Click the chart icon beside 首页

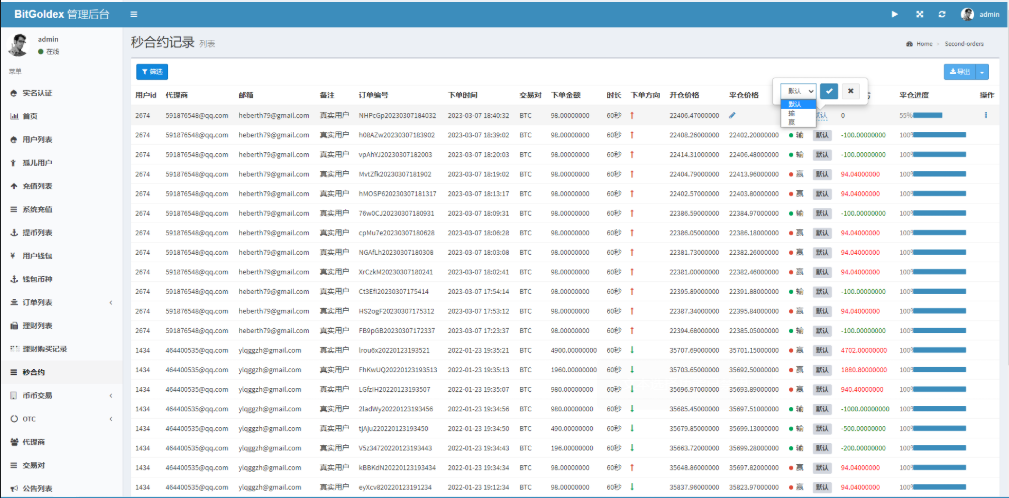pyautogui.click(x=14, y=116)
